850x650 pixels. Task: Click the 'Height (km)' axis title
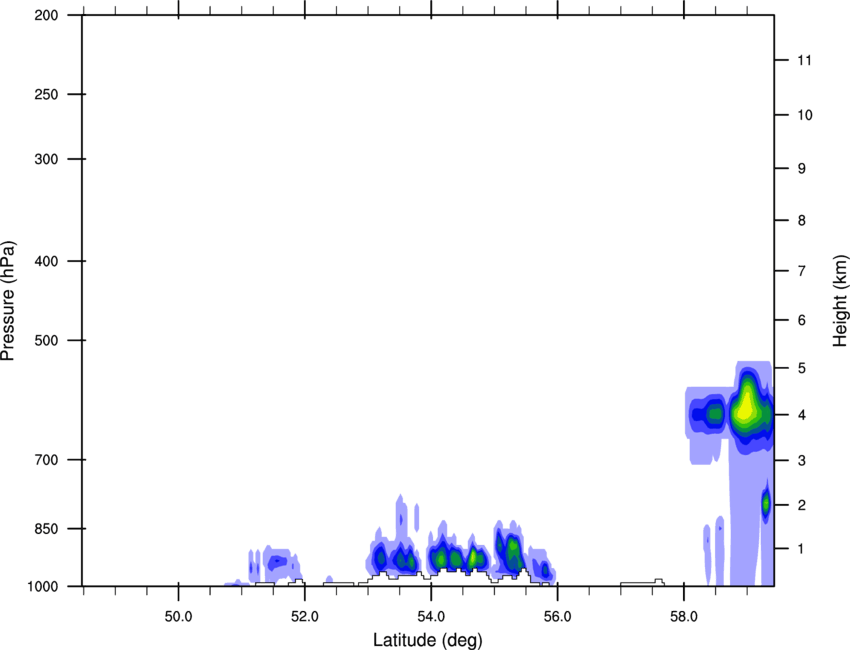pyautogui.click(x=840, y=301)
